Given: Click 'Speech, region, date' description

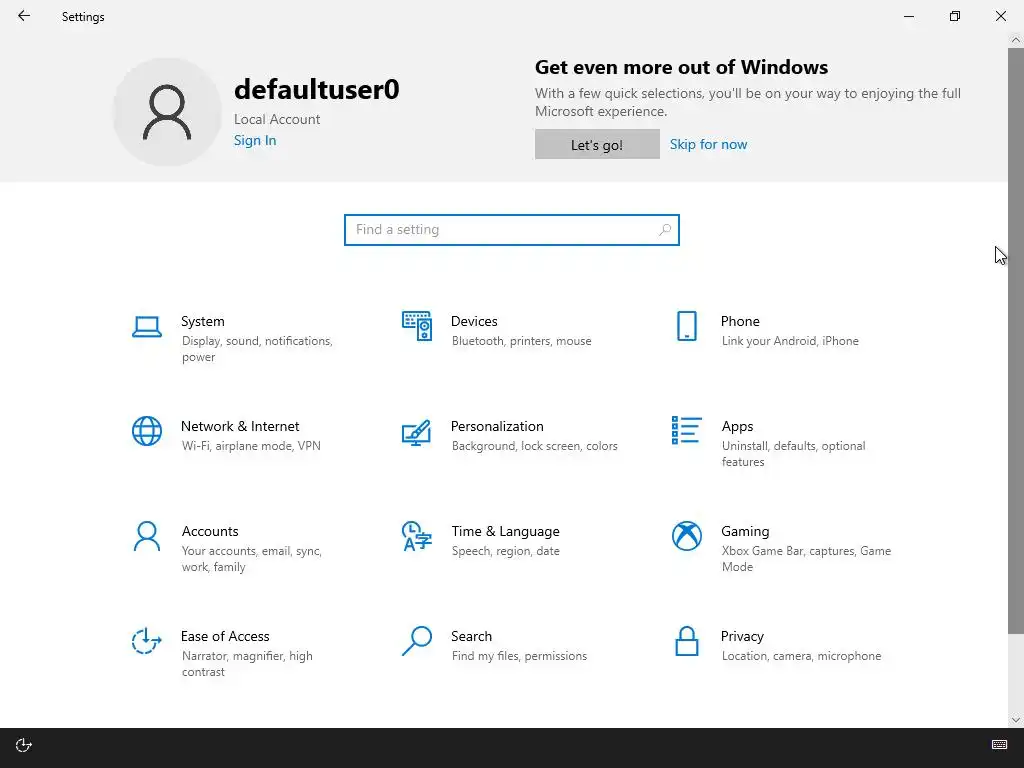Looking at the screenshot, I should (x=505, y=551).
